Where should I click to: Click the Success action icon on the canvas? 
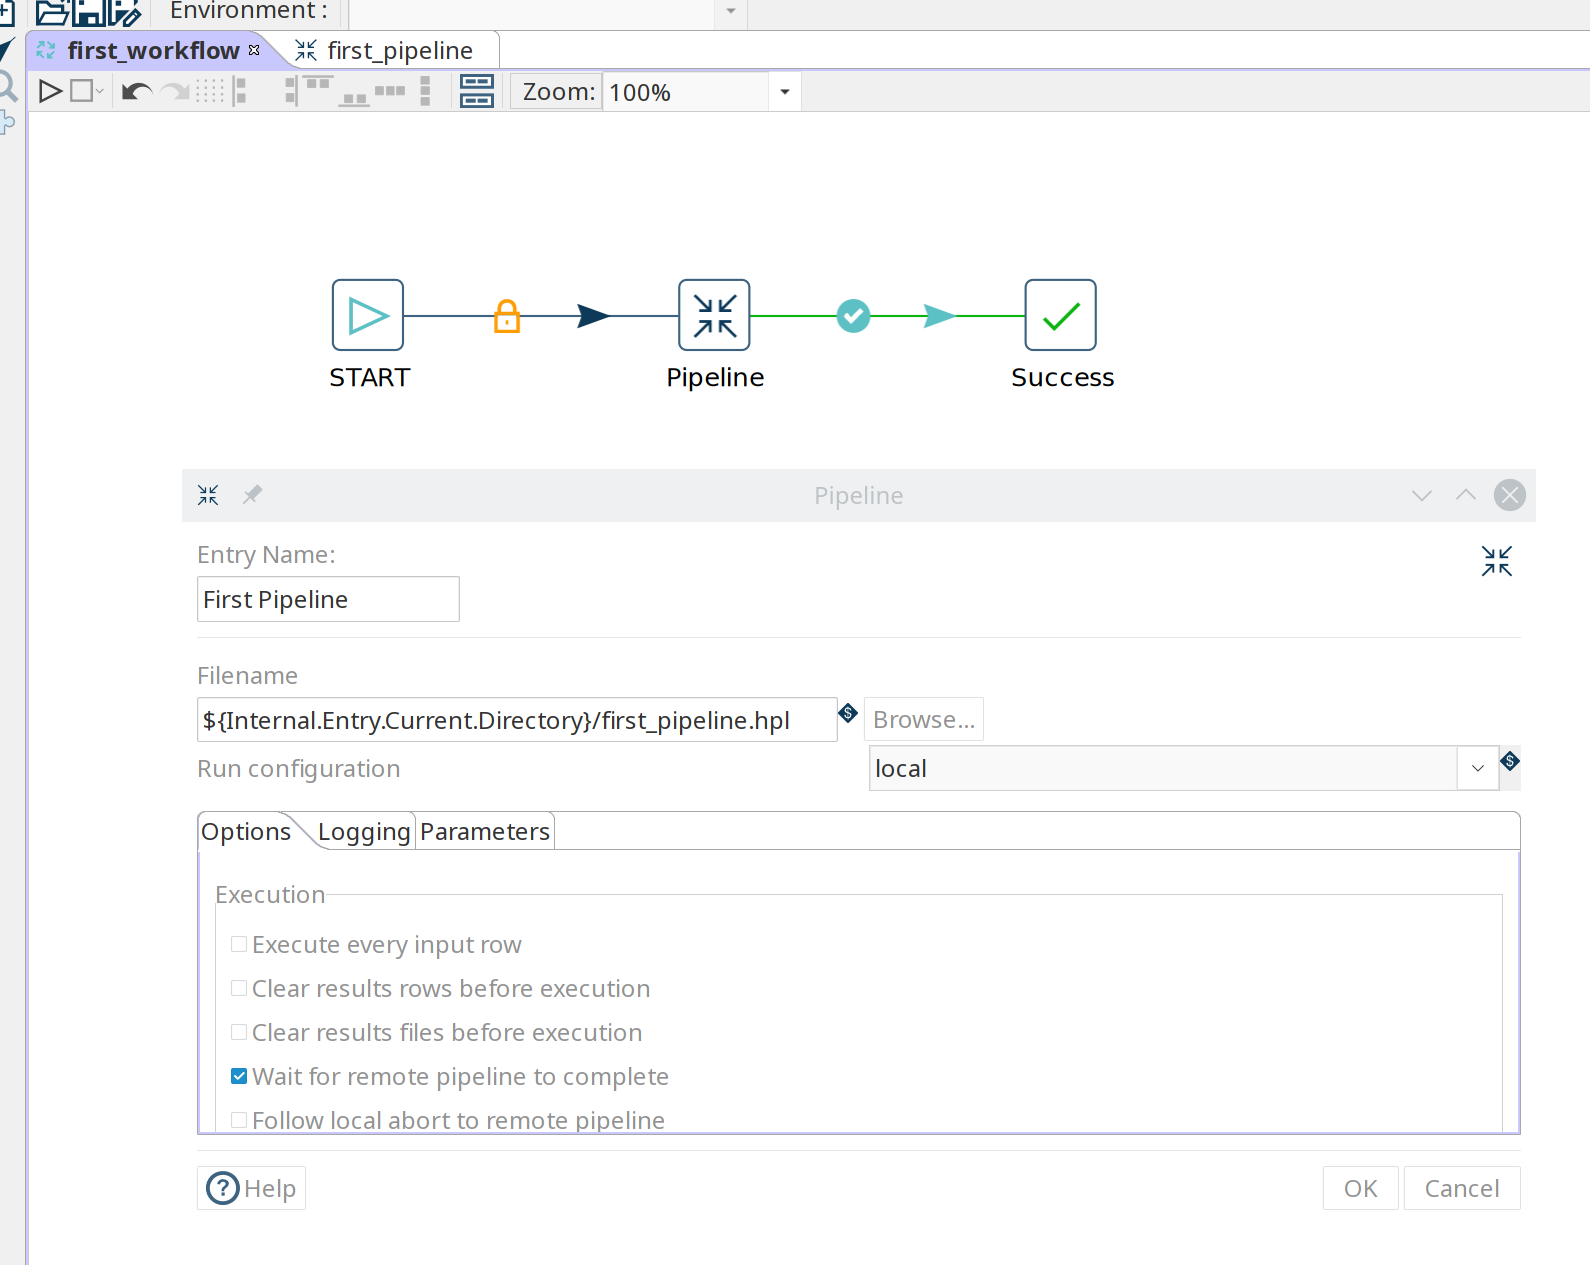click(x=1060, y=315)
